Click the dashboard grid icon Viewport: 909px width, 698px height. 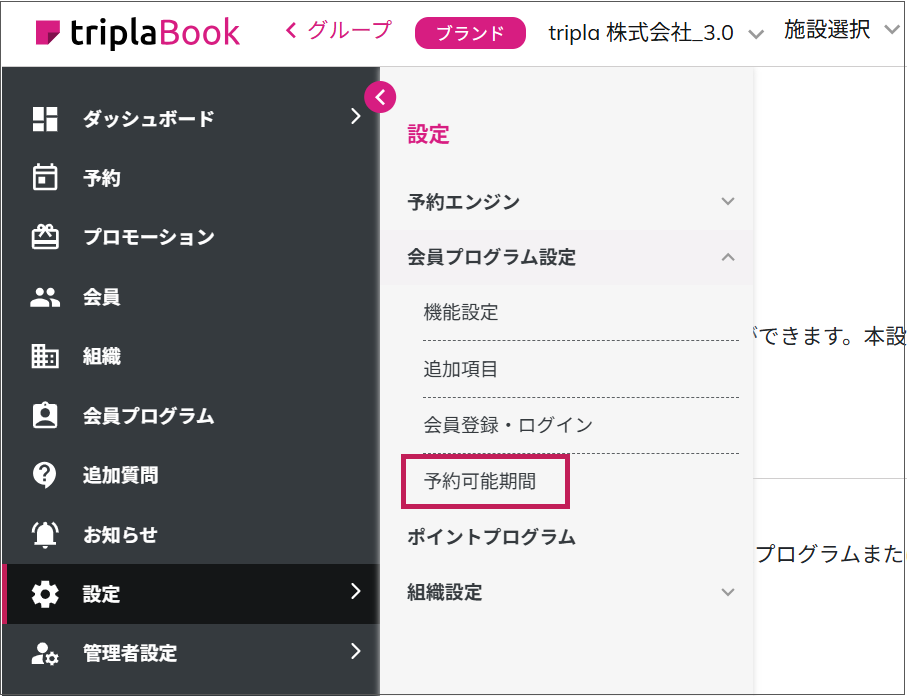click(45, 119)
